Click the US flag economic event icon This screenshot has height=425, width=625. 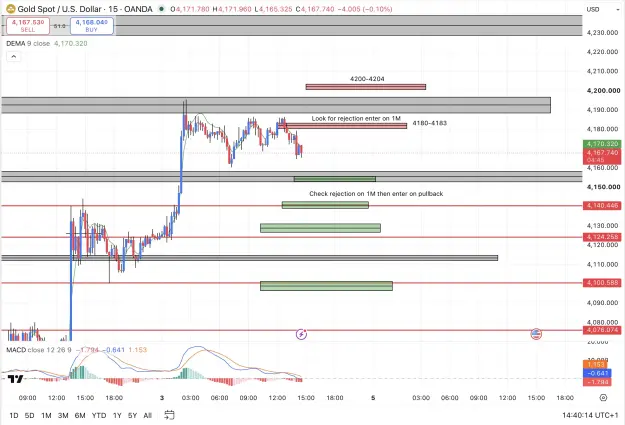pyautogui.click(x=536, y=334)
